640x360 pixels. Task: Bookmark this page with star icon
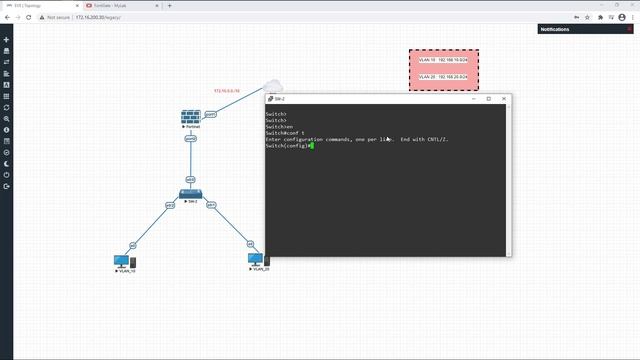coord(587,18)
